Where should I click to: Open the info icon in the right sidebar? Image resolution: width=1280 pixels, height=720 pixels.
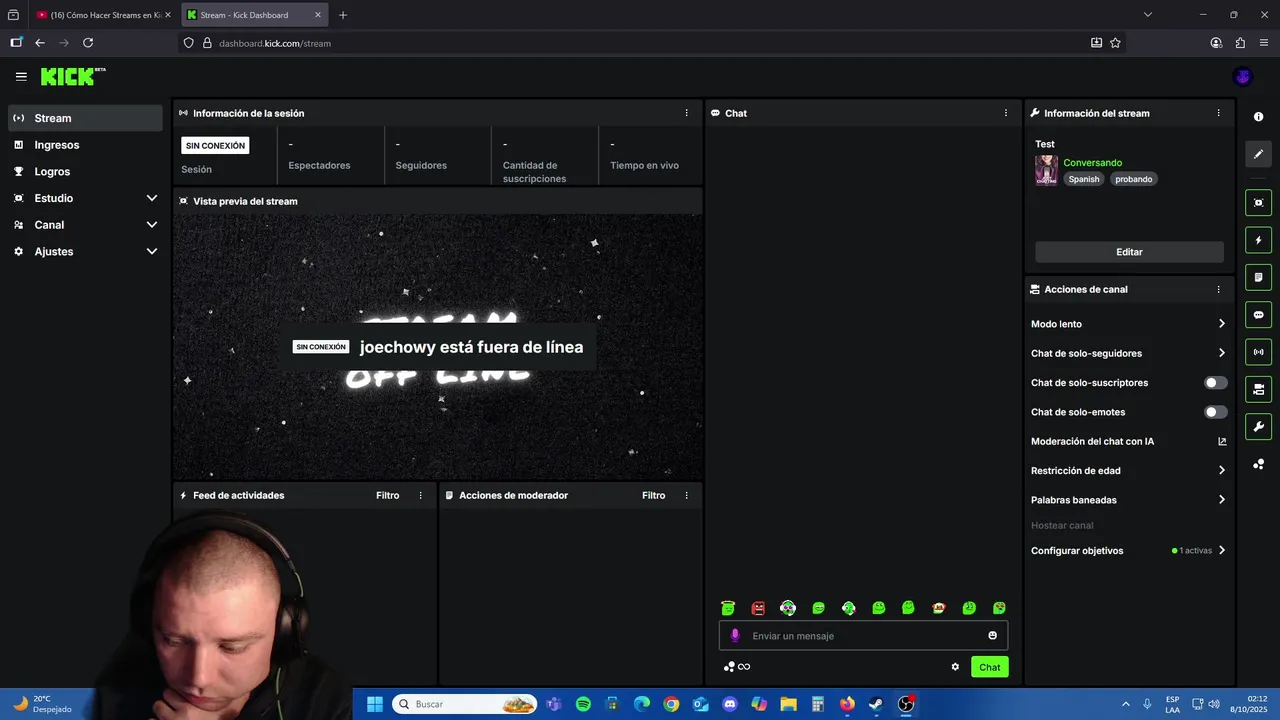pos(1258,117)
